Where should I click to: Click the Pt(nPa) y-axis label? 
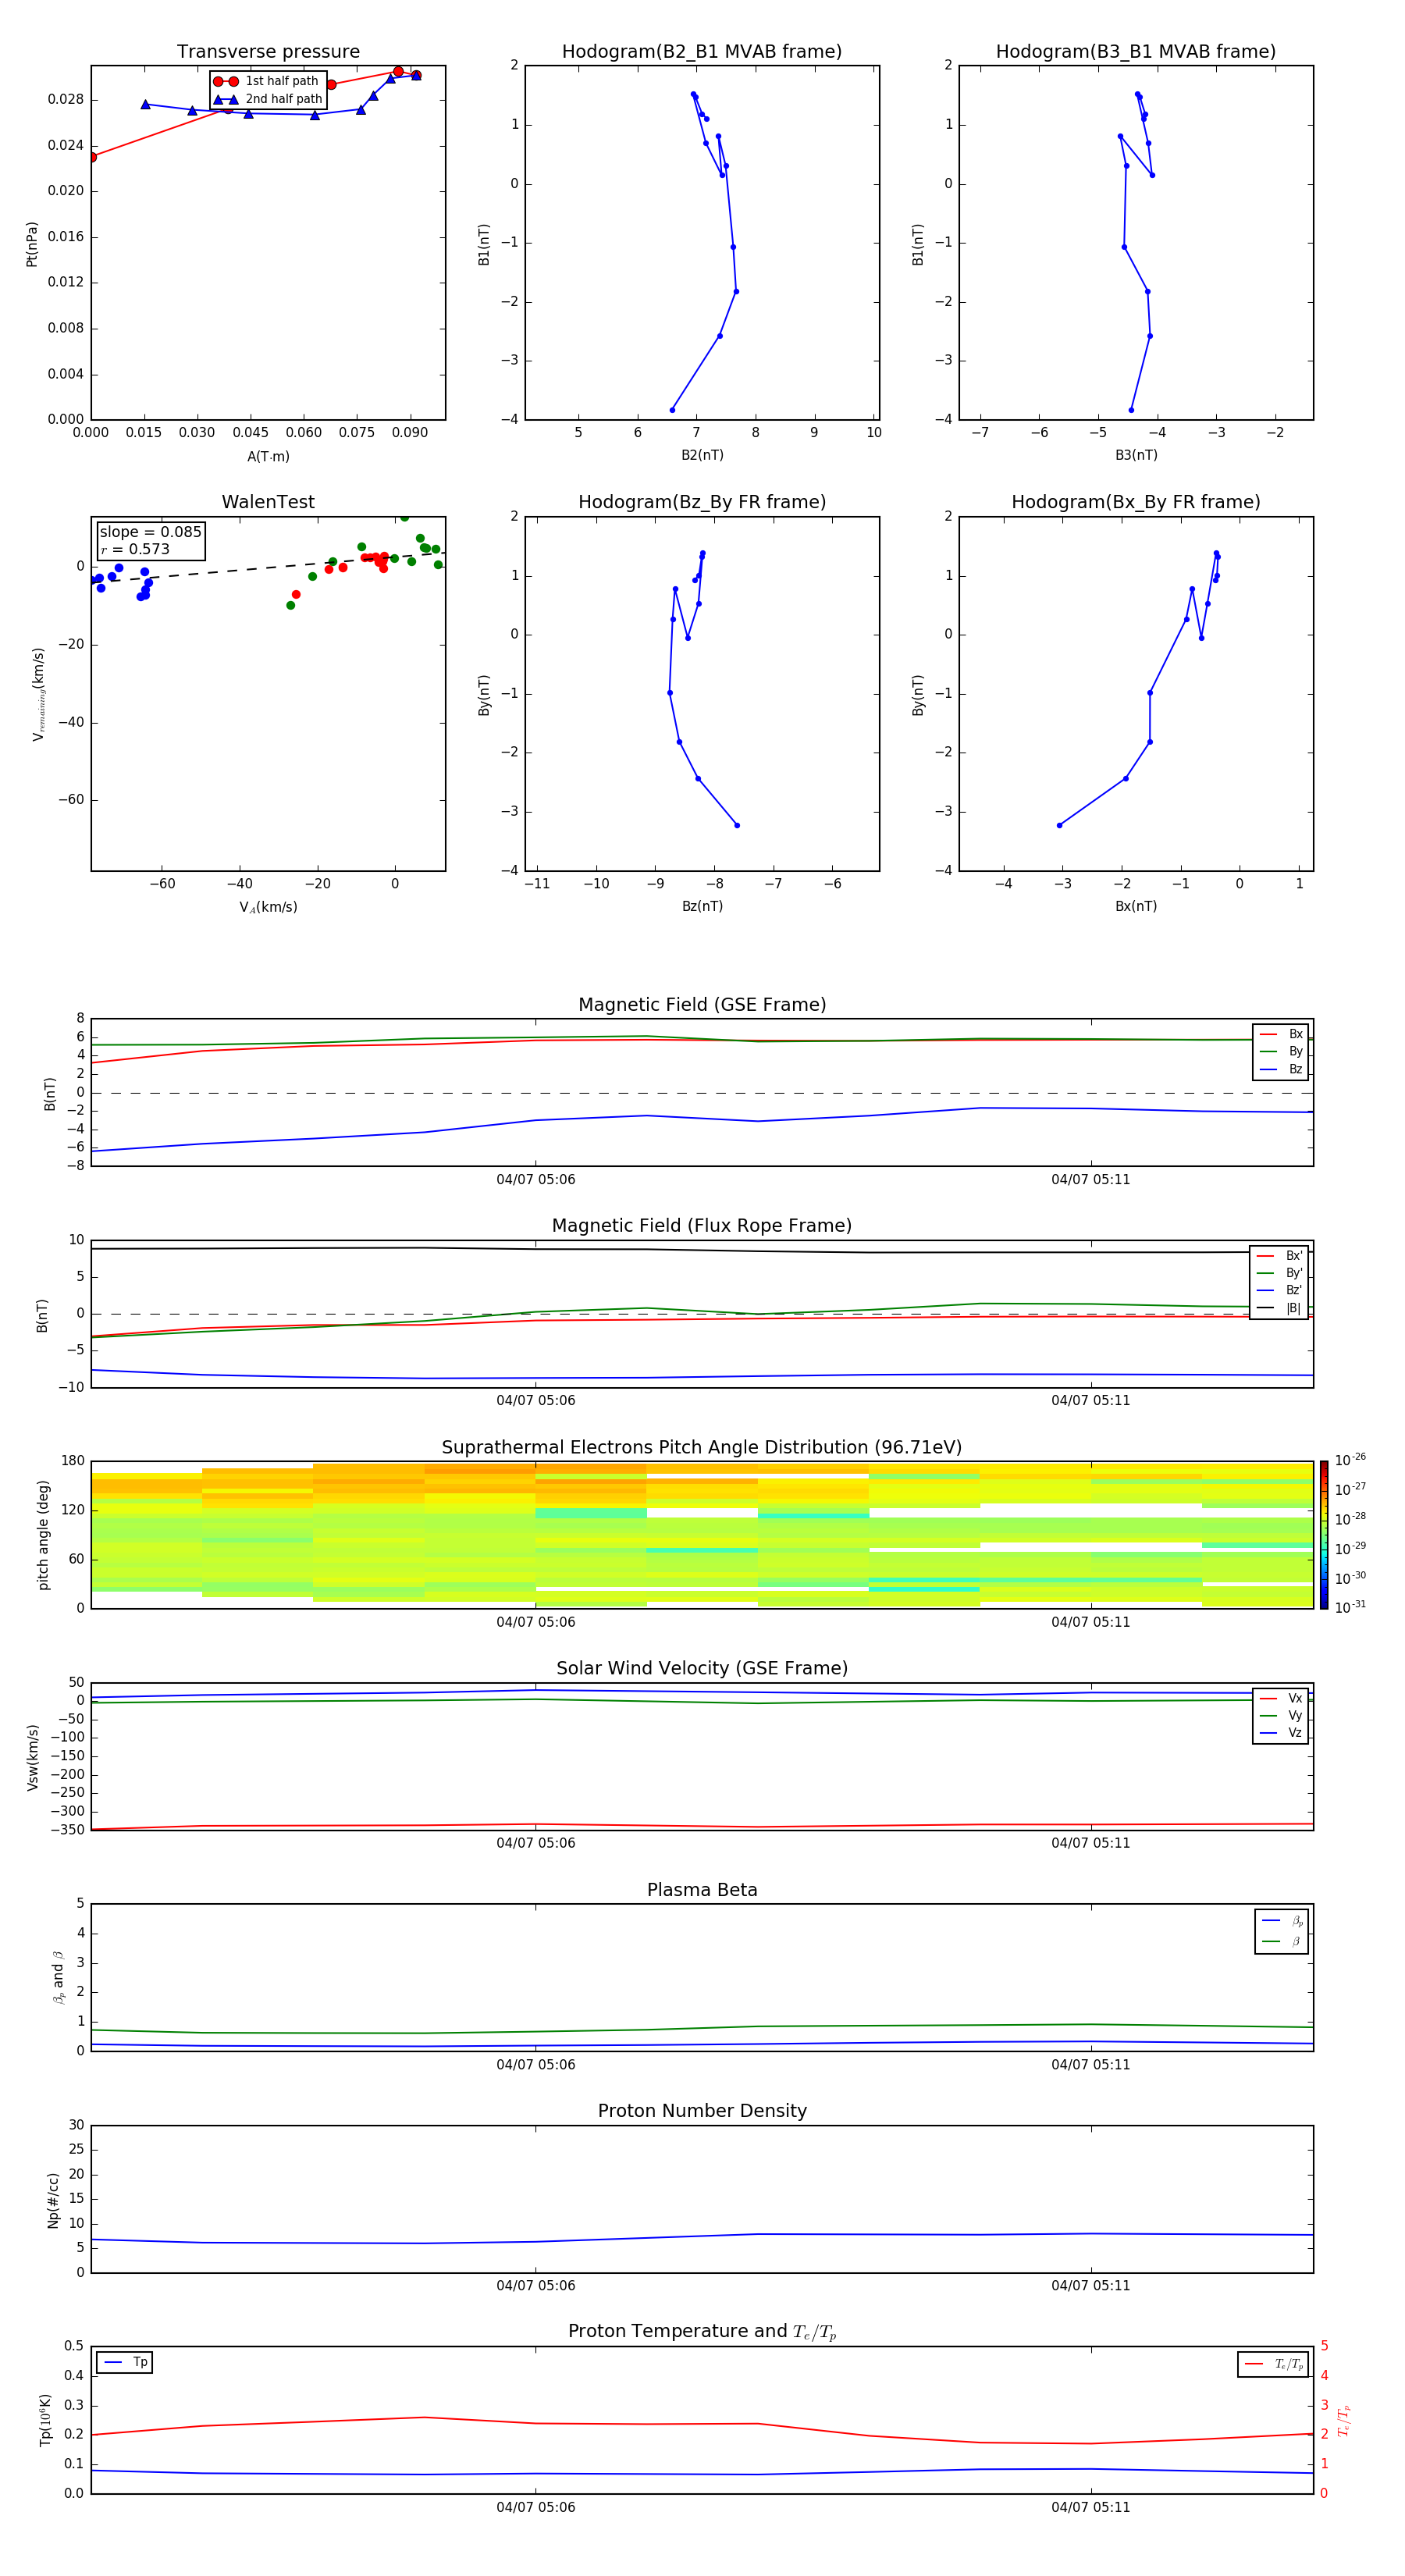click(x=31, y=244)
